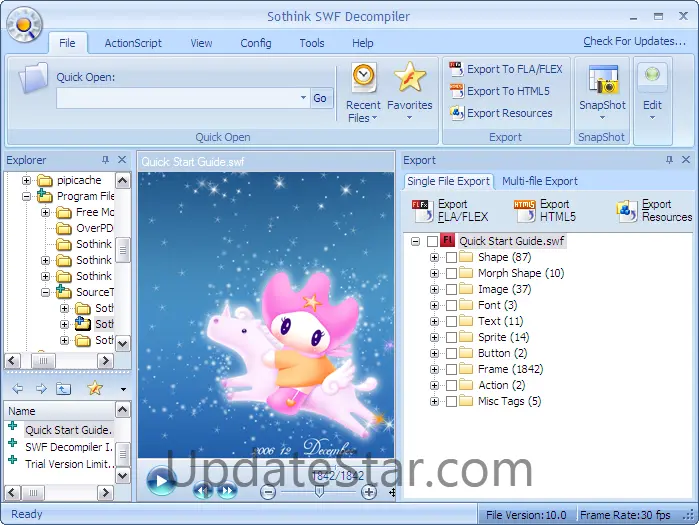Open the Recent Files list
This screenshot has height=525, width=699.
click(x=363, y=93)
